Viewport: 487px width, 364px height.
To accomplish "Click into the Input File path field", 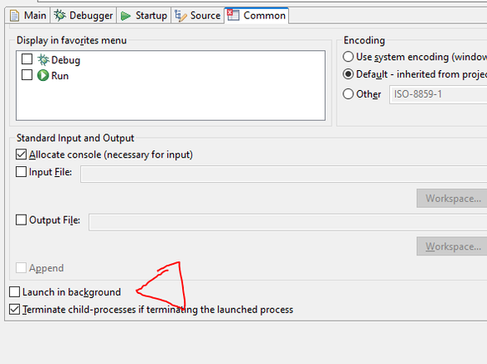I will point(284,174).
